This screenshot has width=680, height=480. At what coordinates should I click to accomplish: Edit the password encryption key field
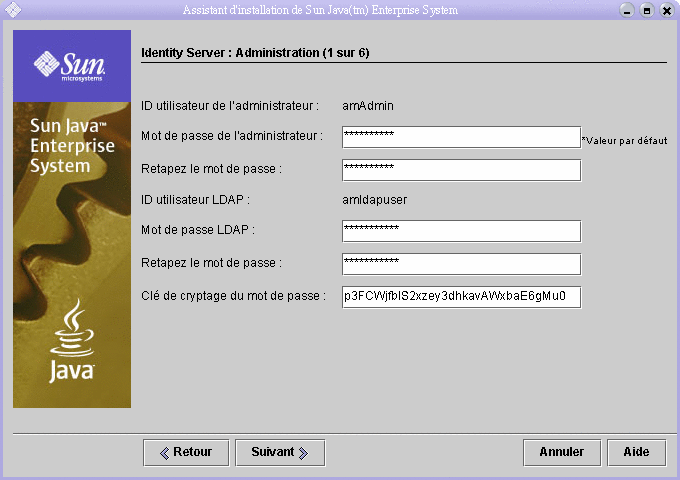[x=461, y=297]
